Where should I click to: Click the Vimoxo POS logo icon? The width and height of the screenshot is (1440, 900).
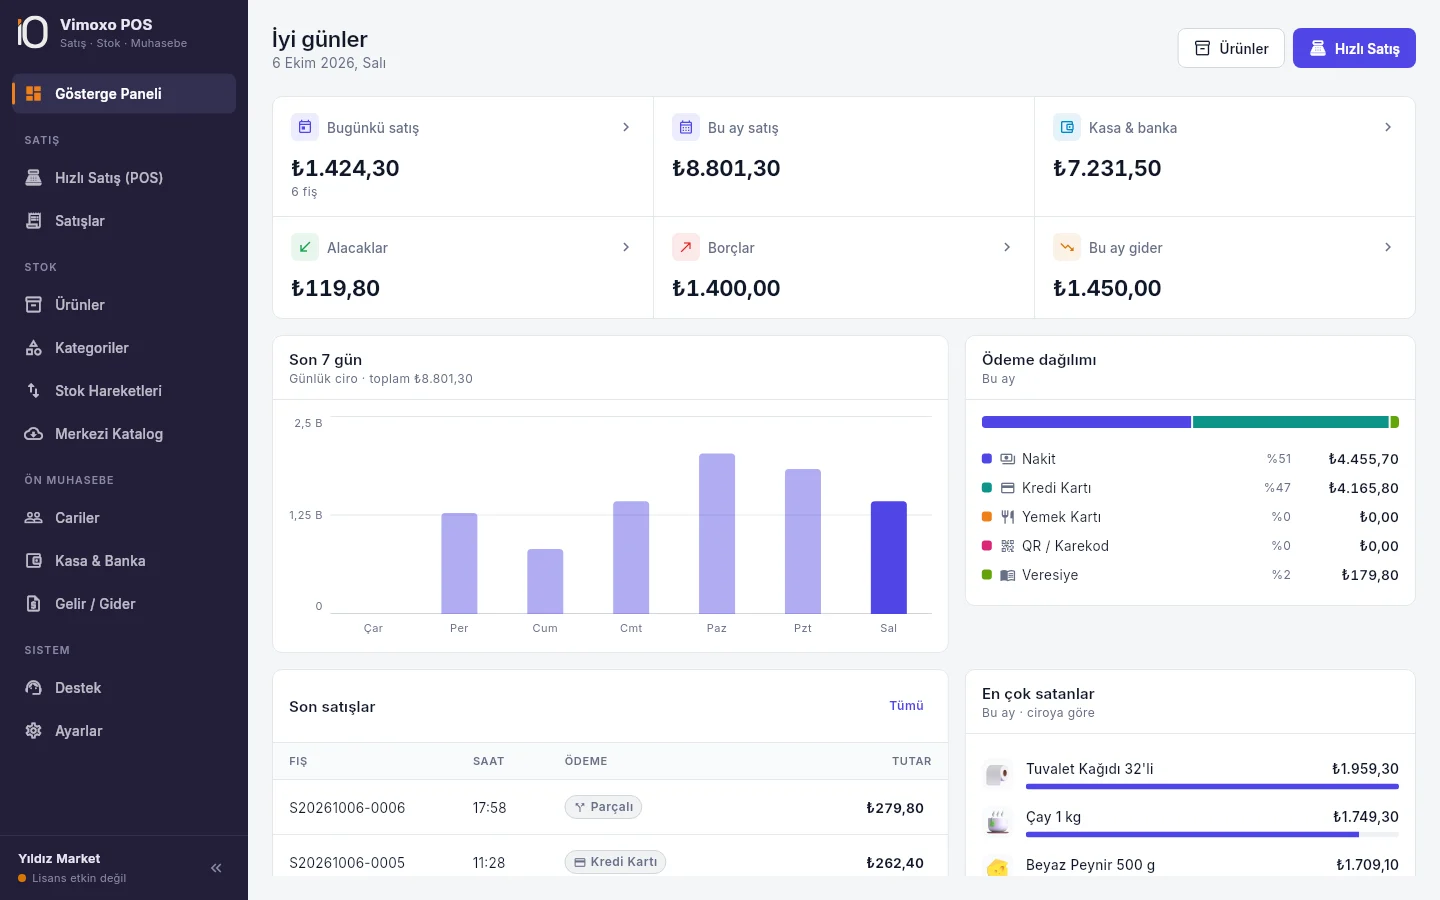tap(32, 32)
